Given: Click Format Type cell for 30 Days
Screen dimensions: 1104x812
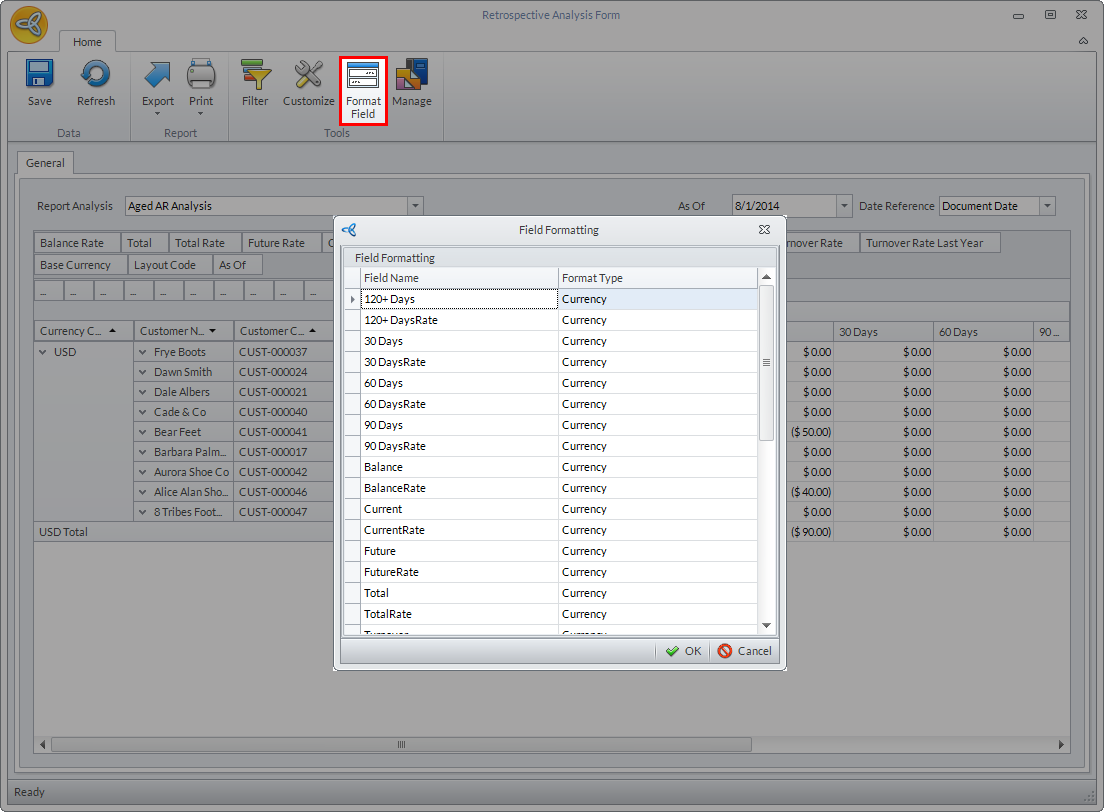Looking at the screenshot, I should (x=657, y=341).
